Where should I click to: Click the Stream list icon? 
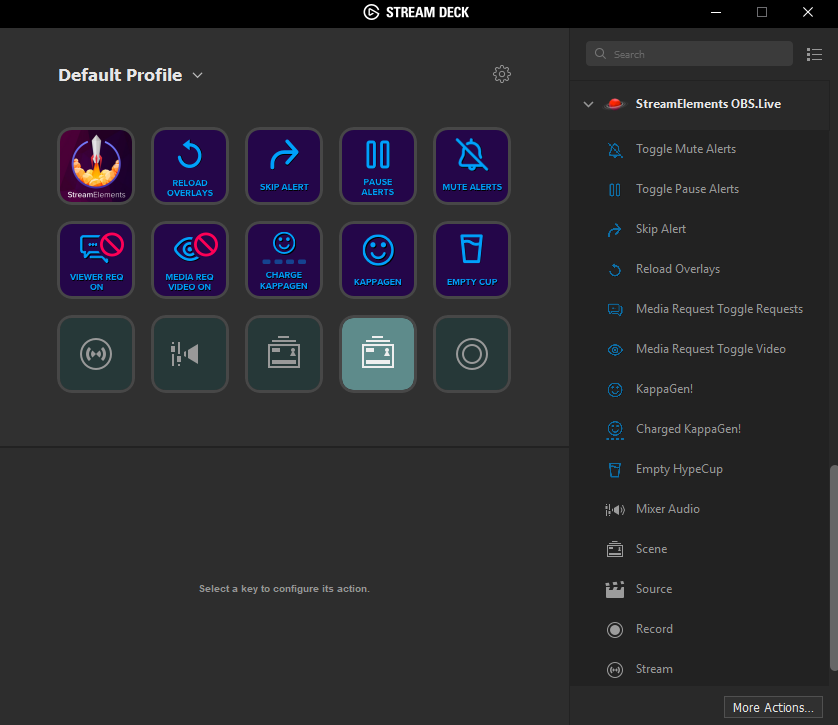pyautogui.click(x=615, y=669)
